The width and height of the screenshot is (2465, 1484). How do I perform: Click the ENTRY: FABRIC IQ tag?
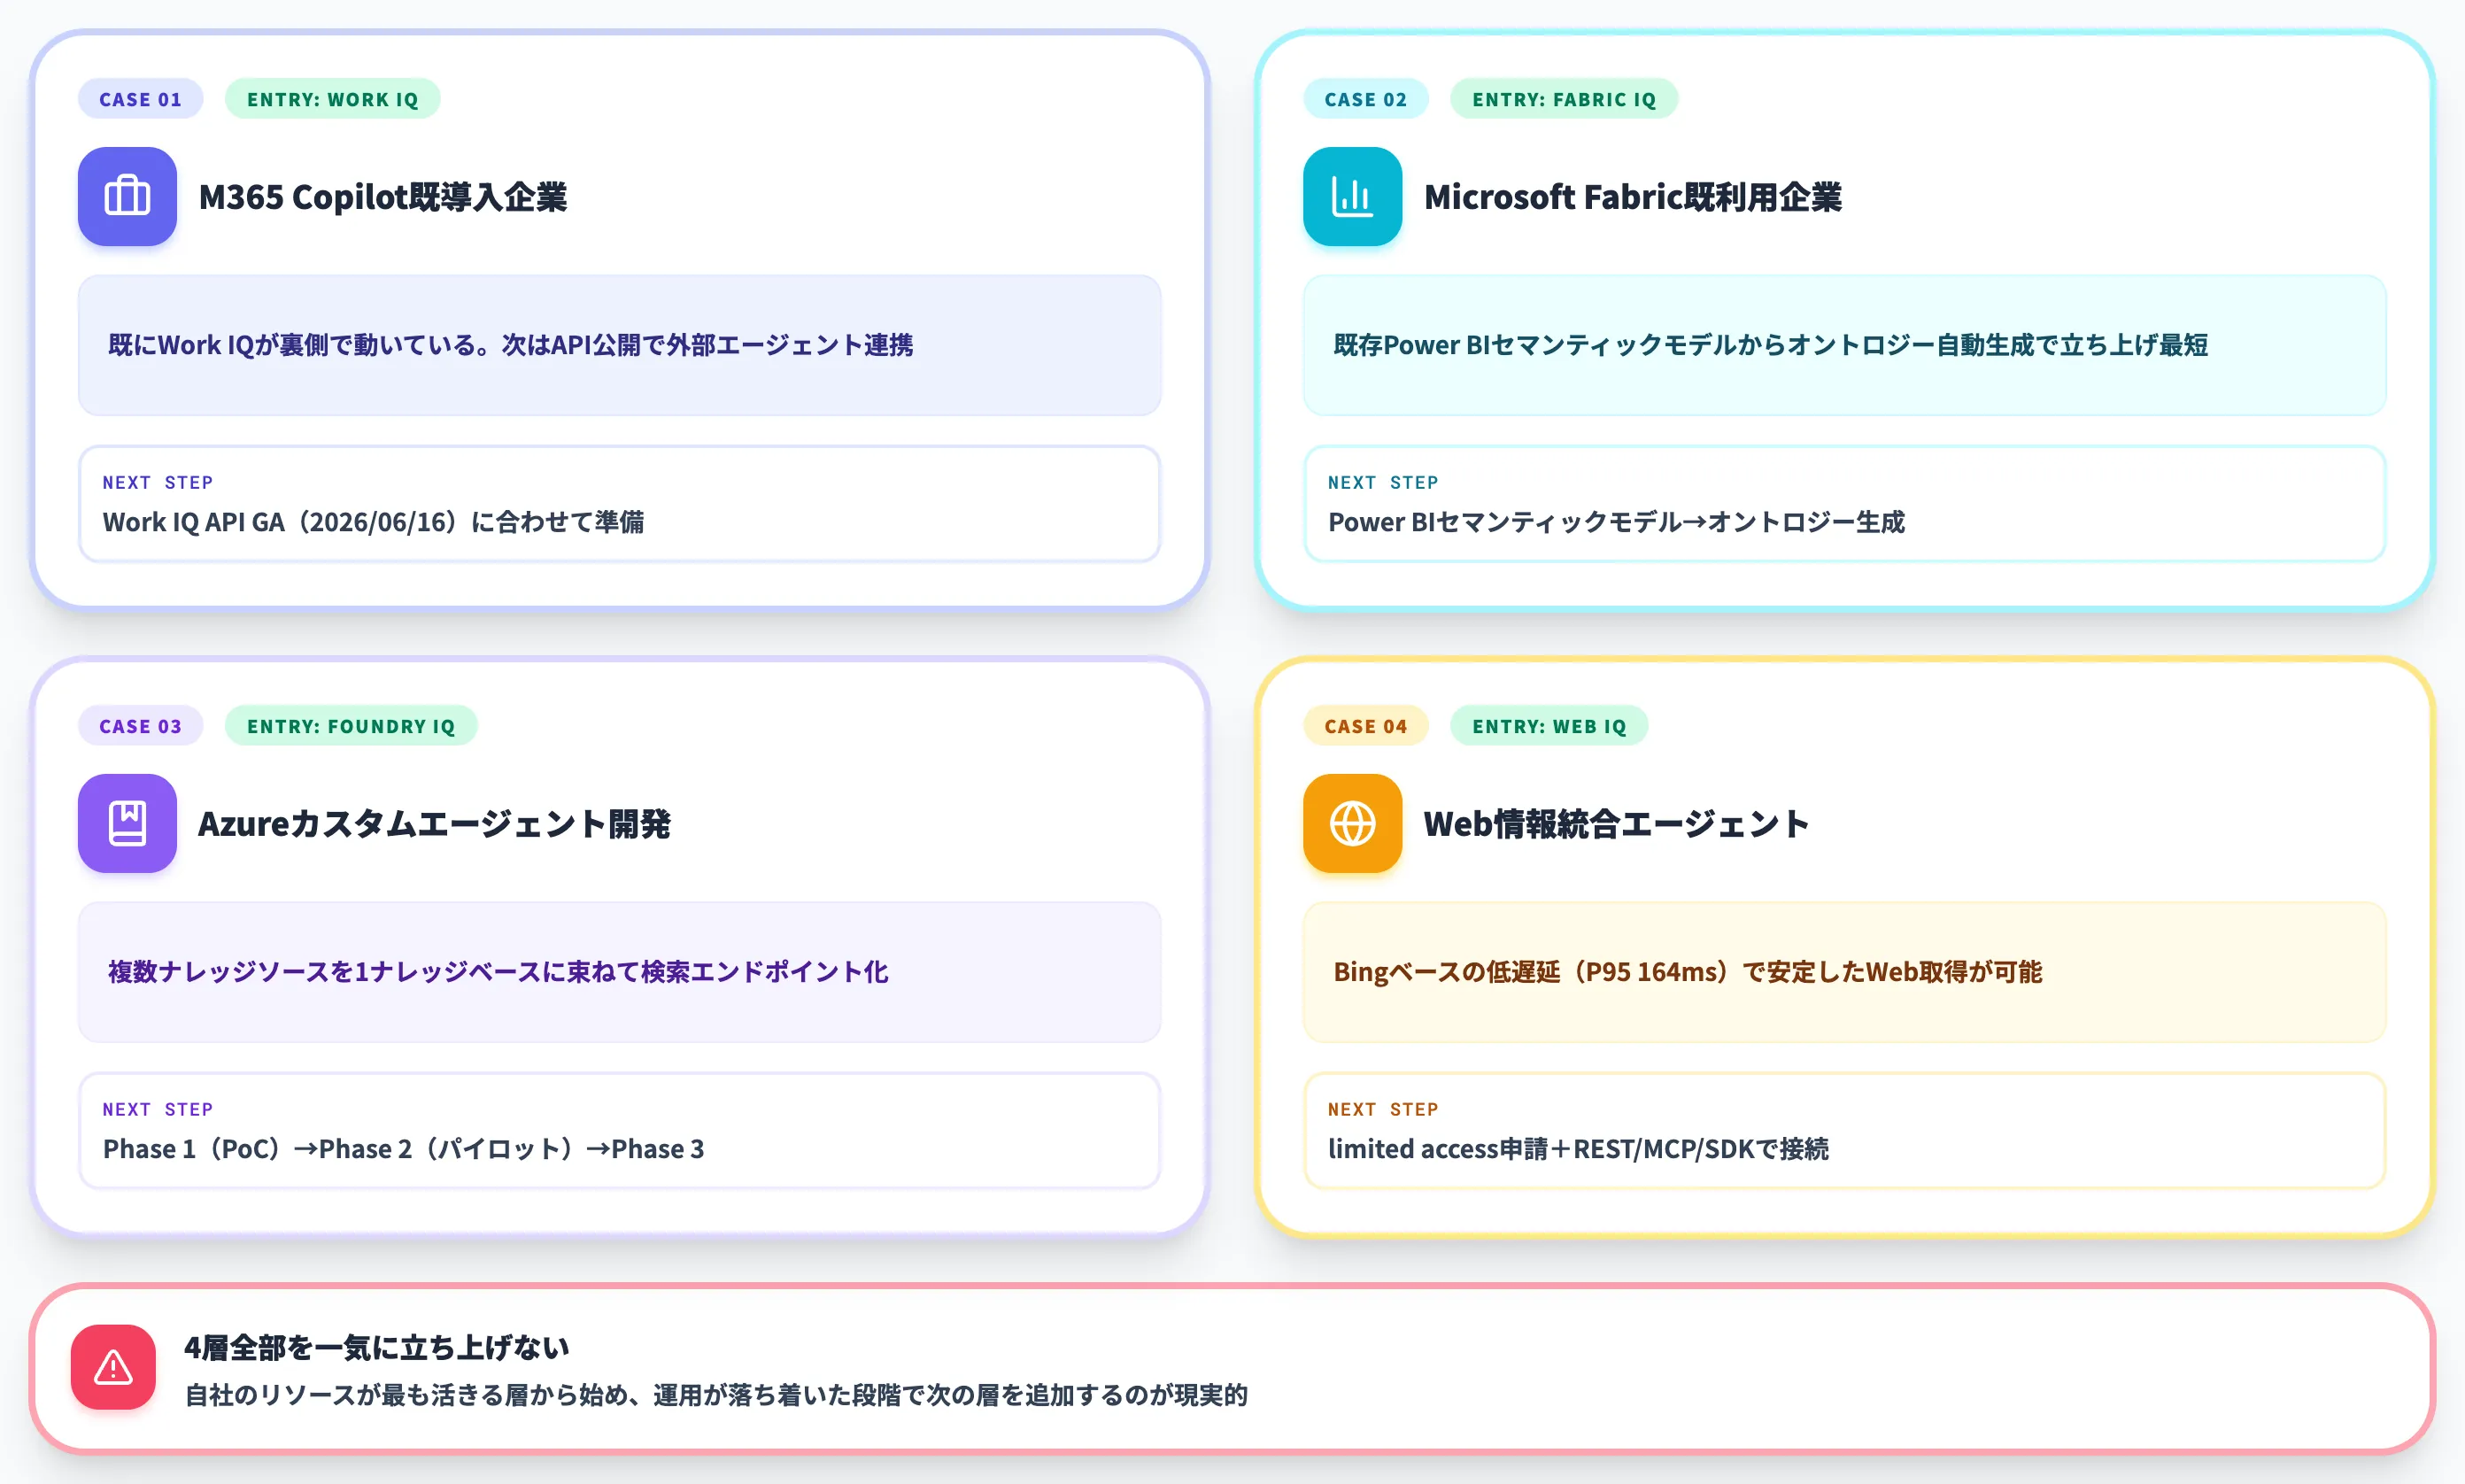[x=1564, y=99]
